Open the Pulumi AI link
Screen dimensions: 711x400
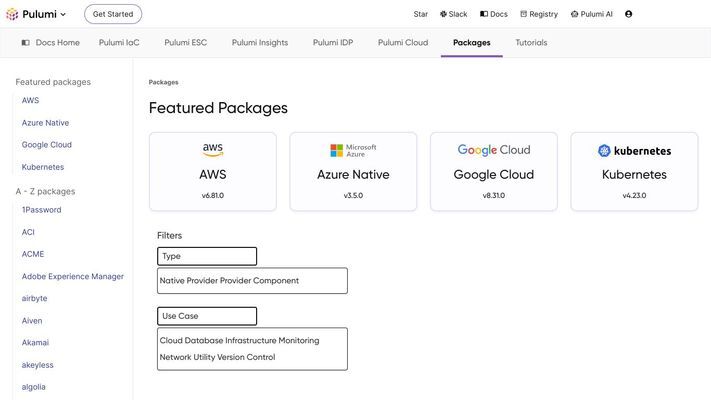(x=591, y=14)
